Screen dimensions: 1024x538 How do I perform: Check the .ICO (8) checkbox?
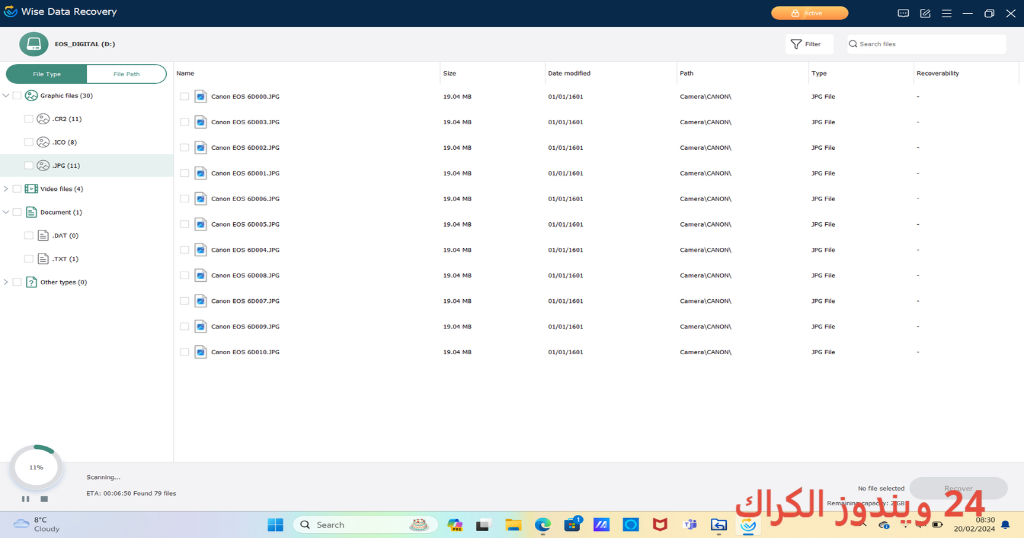pyautogui.click(x=29, y=142)
